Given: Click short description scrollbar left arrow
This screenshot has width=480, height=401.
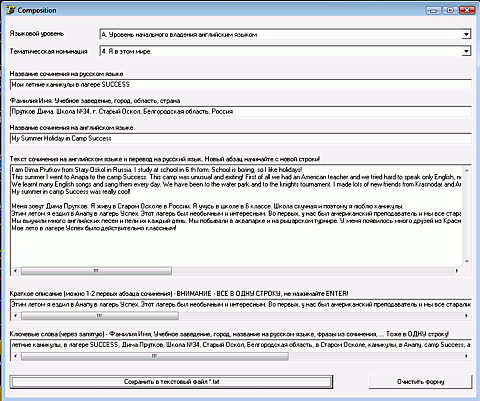Looking at the screenshot, I should [15, 315].
